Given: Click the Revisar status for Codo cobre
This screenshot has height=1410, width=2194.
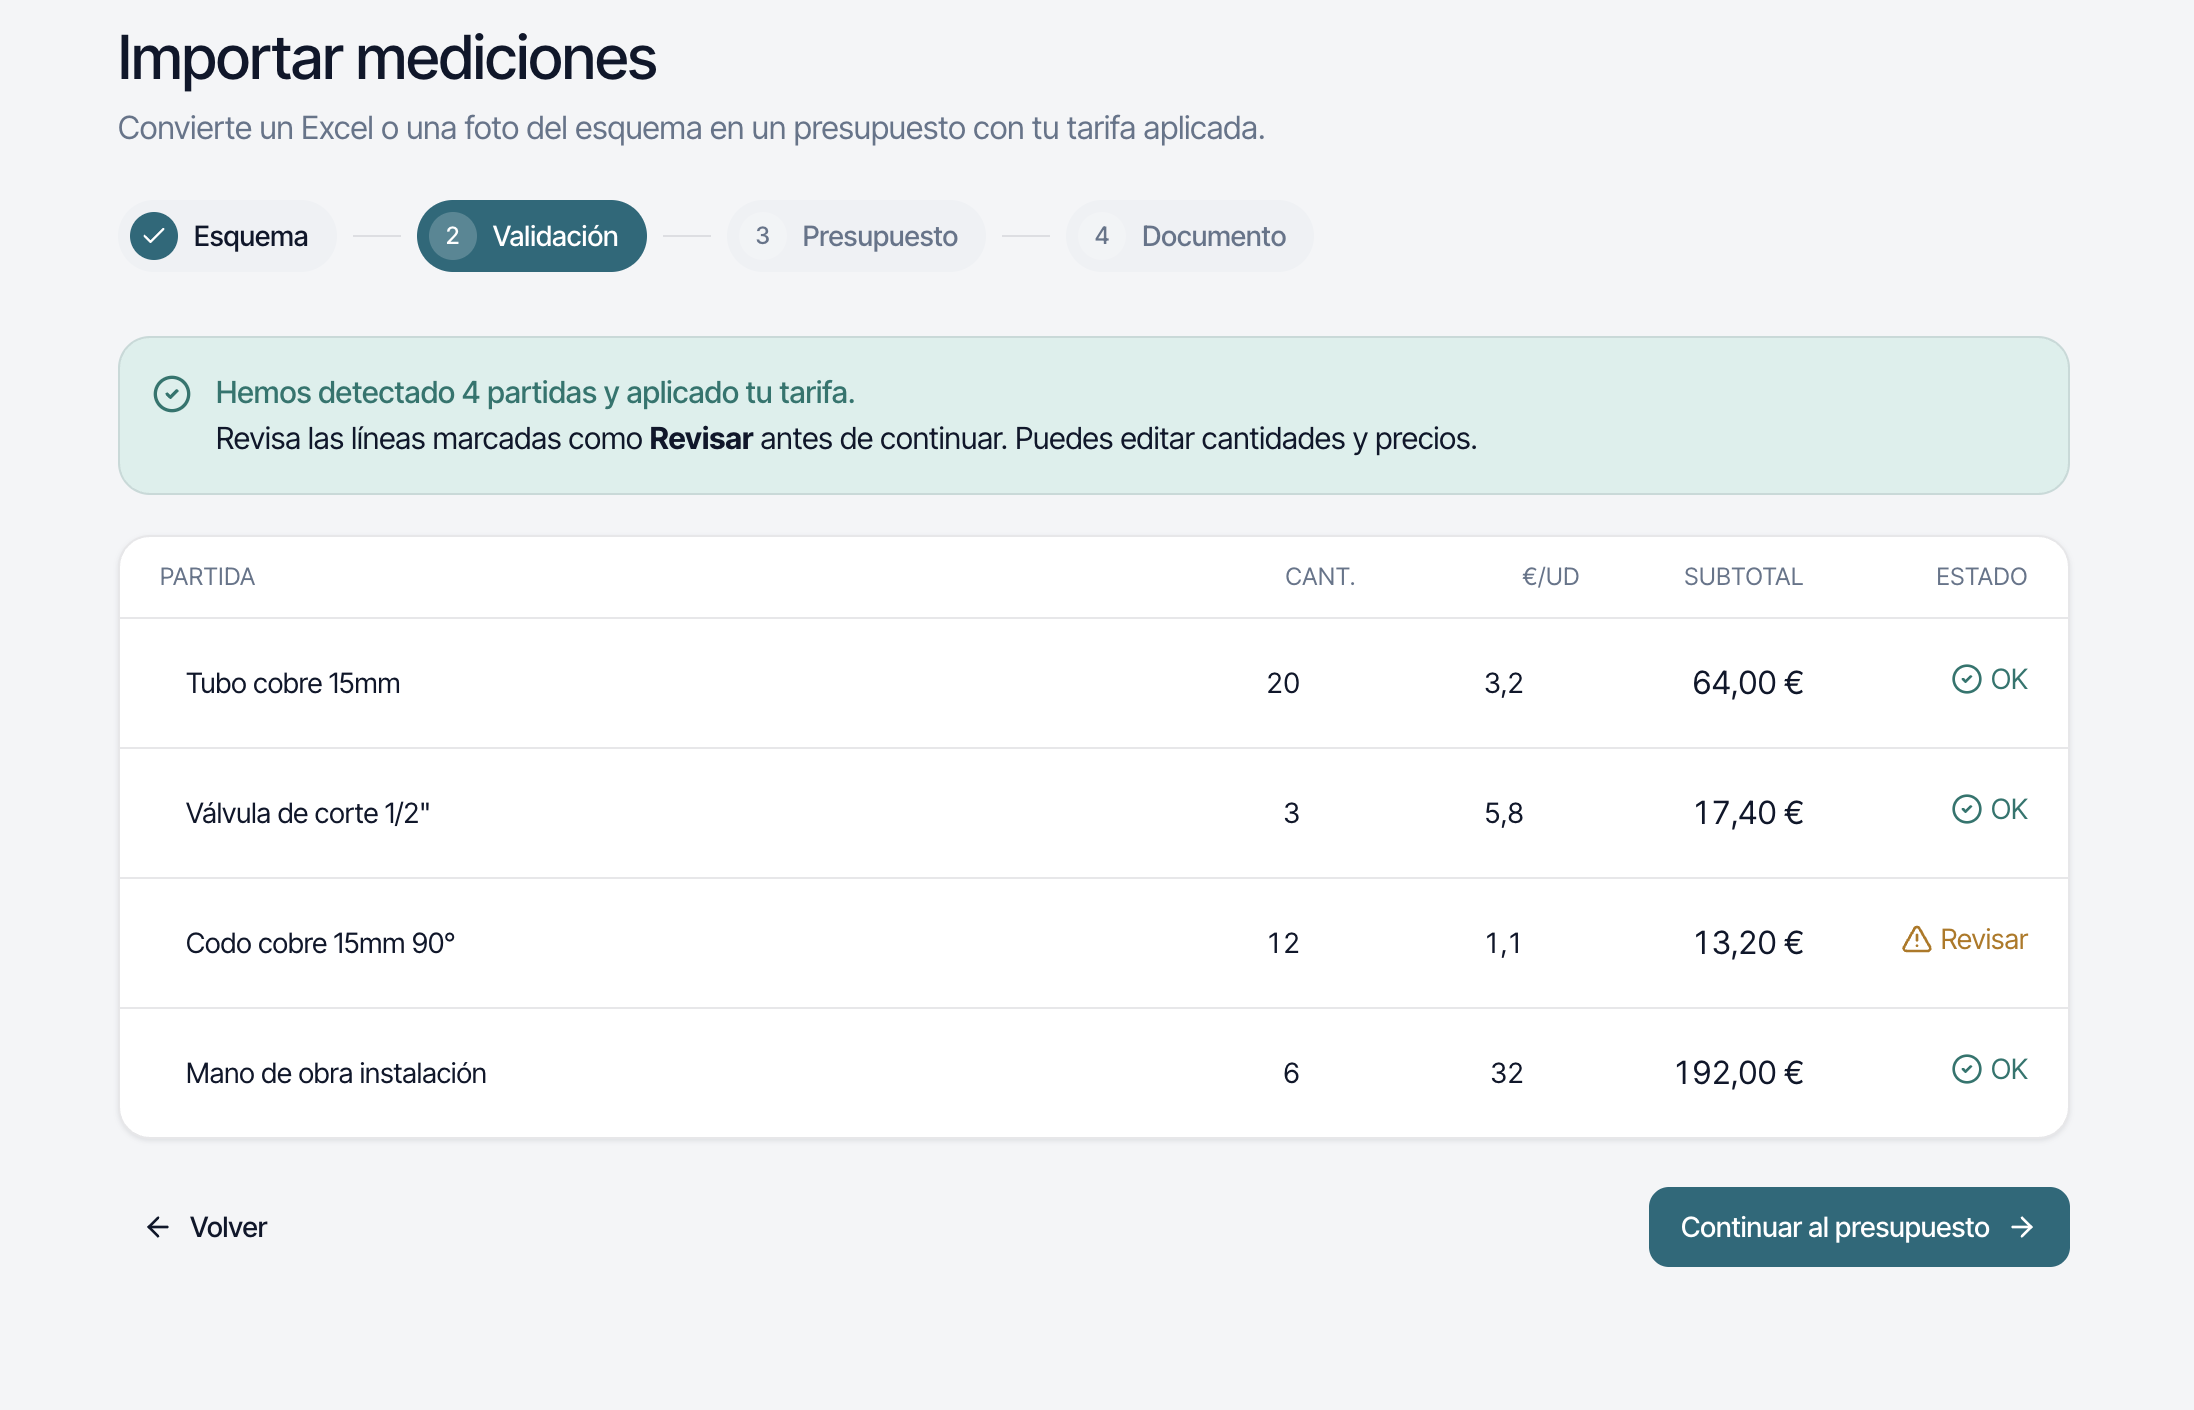Looking at the screenshot, I should [1964, 940].
